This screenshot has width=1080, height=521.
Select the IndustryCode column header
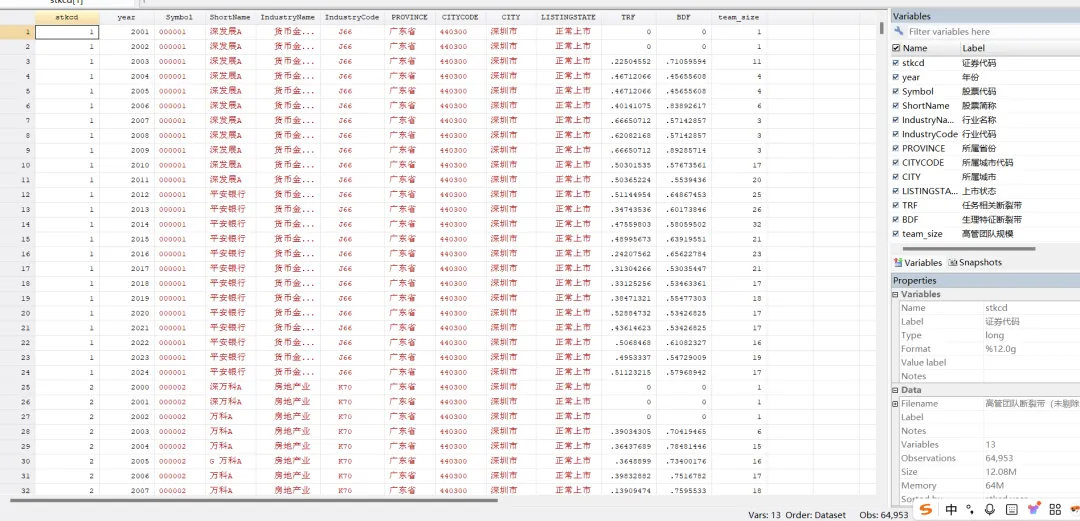(x=352, y=17)
